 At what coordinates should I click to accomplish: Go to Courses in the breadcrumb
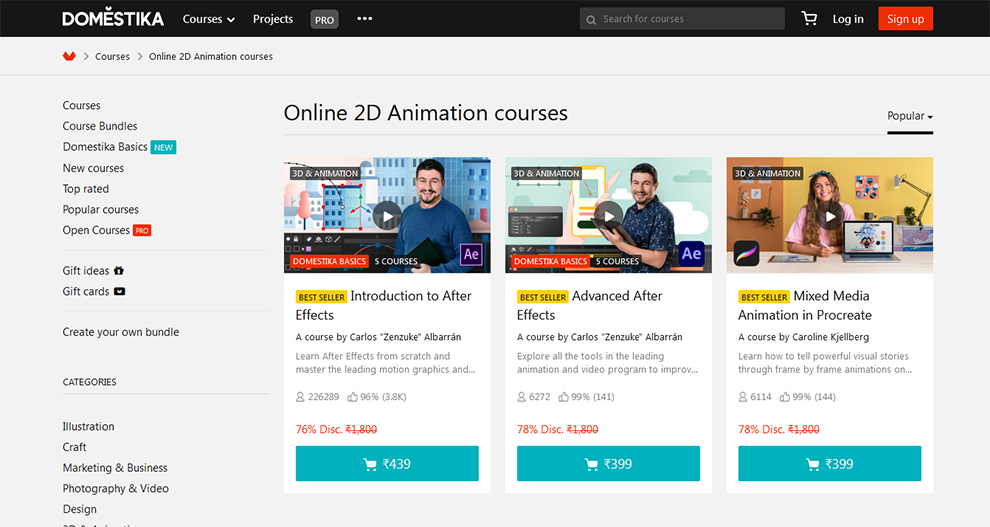[112, 56]
